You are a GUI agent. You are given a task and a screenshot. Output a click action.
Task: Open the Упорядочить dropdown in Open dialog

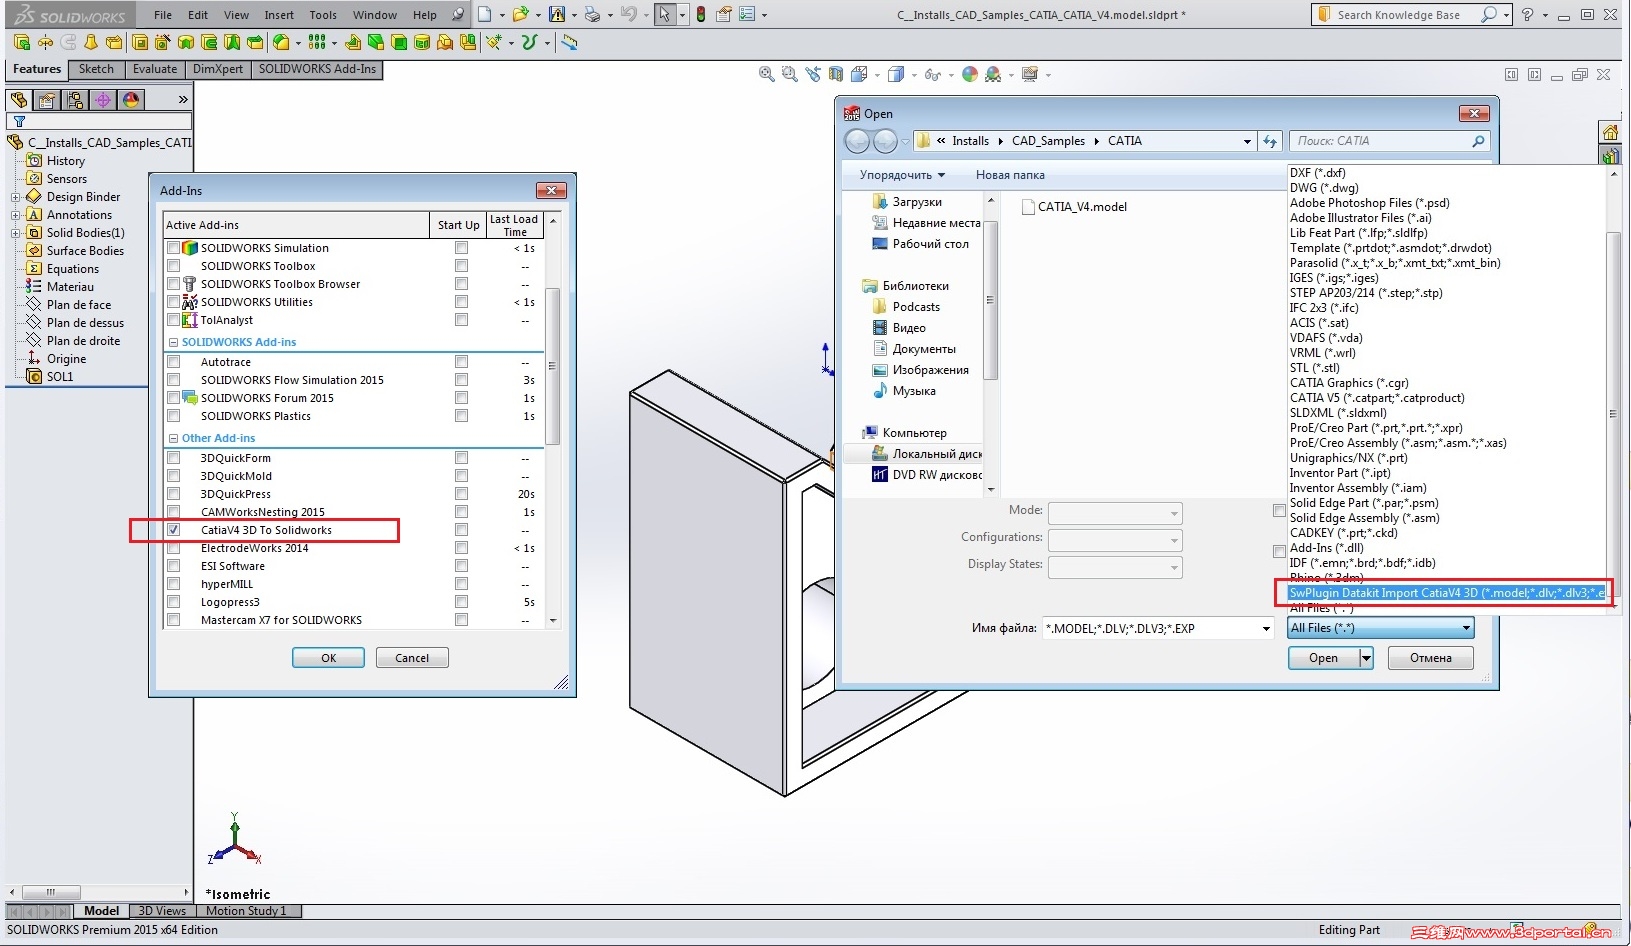902,175
